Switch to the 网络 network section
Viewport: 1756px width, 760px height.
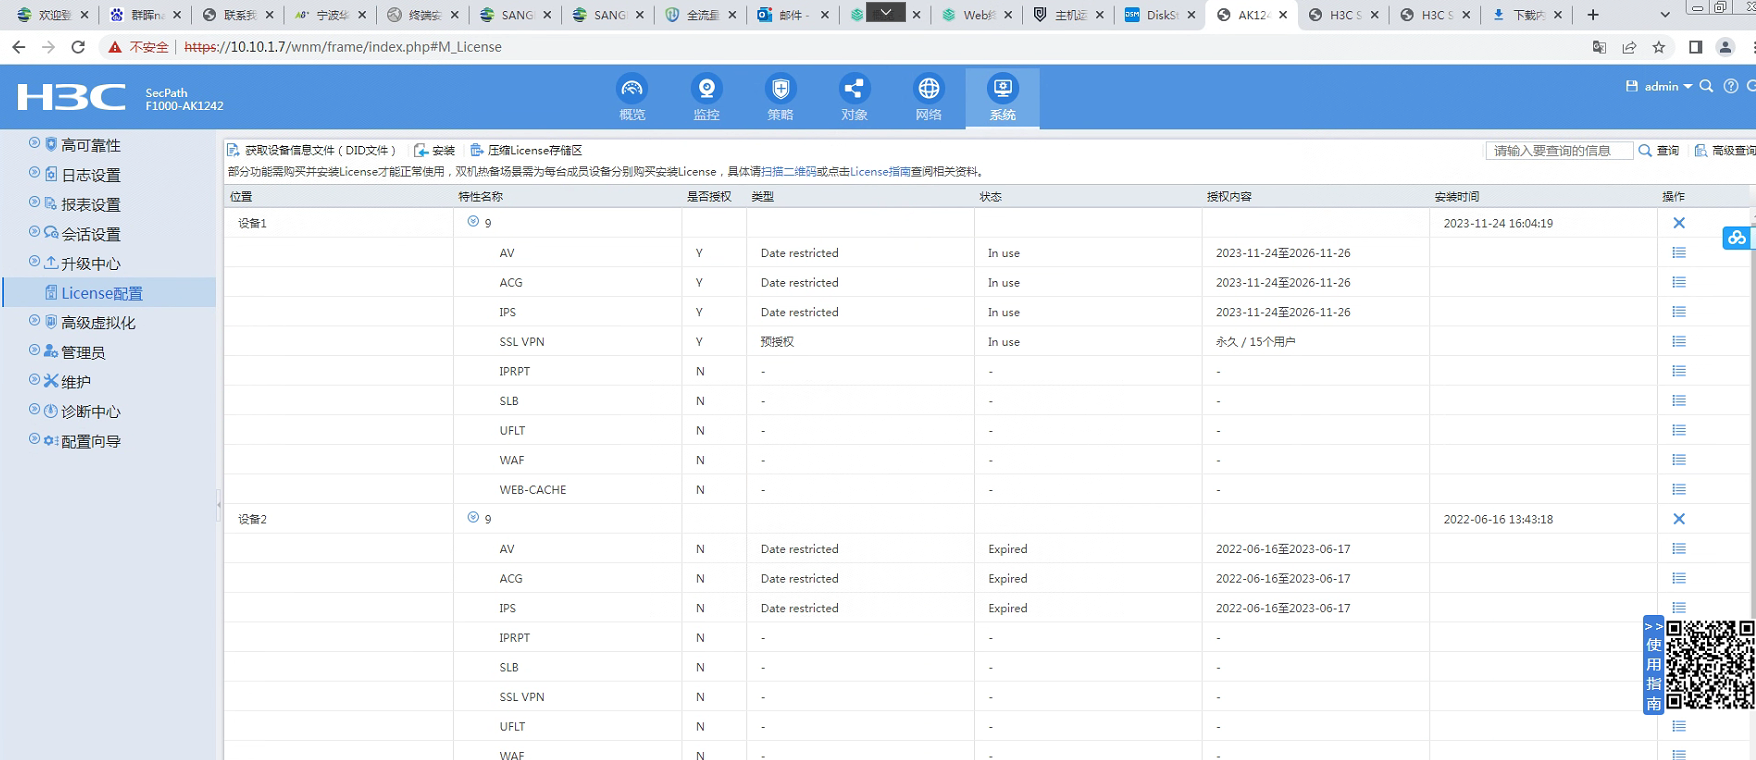[928, 98]
